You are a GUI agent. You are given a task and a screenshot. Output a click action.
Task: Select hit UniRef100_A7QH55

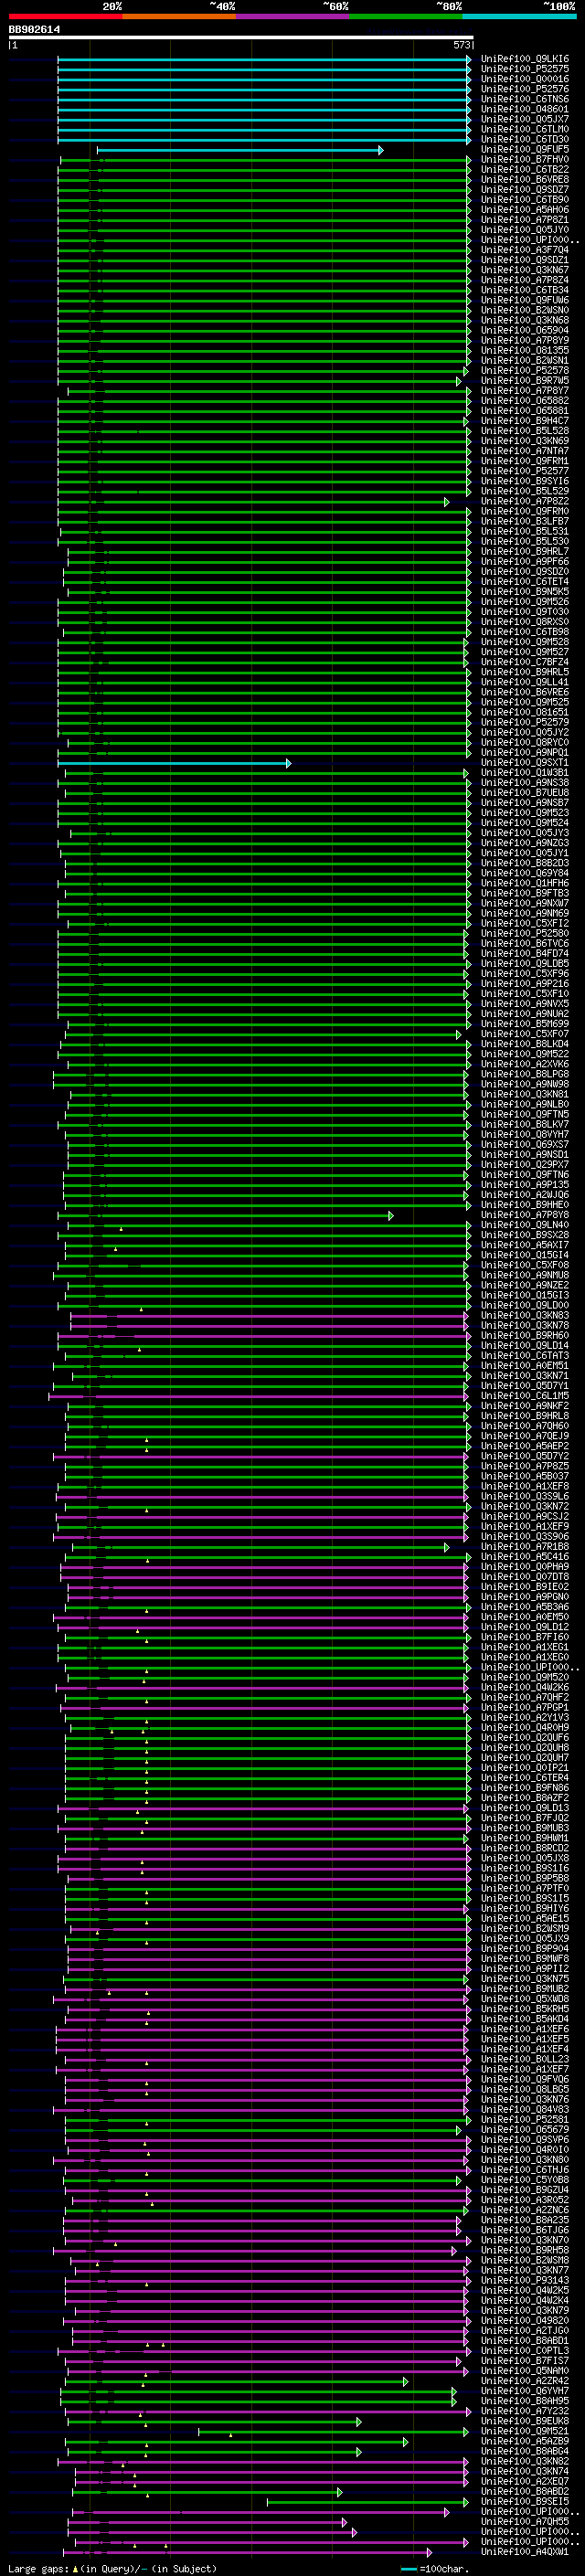coord(524,2522)
